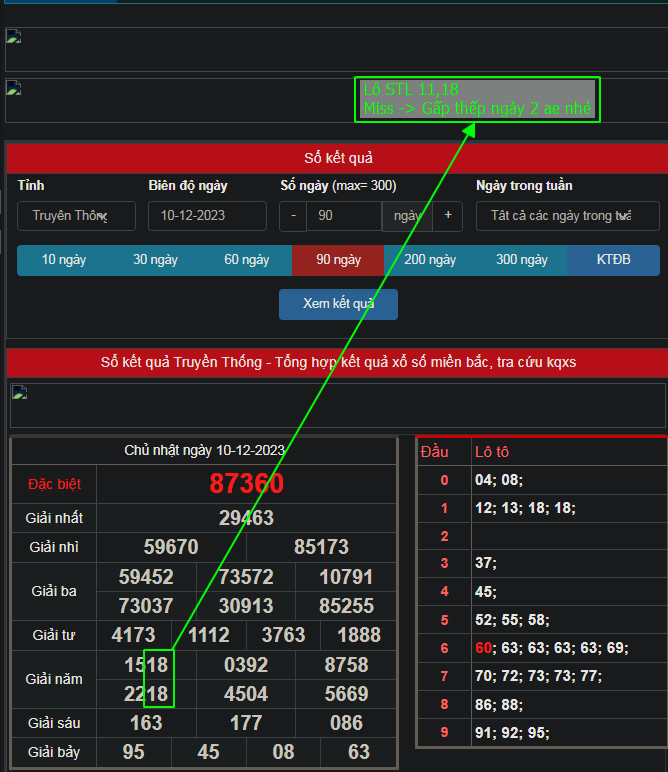The image size is (668, 772).
Task: Increase Số ngày with the plus button
Action: tap(447, 216)
